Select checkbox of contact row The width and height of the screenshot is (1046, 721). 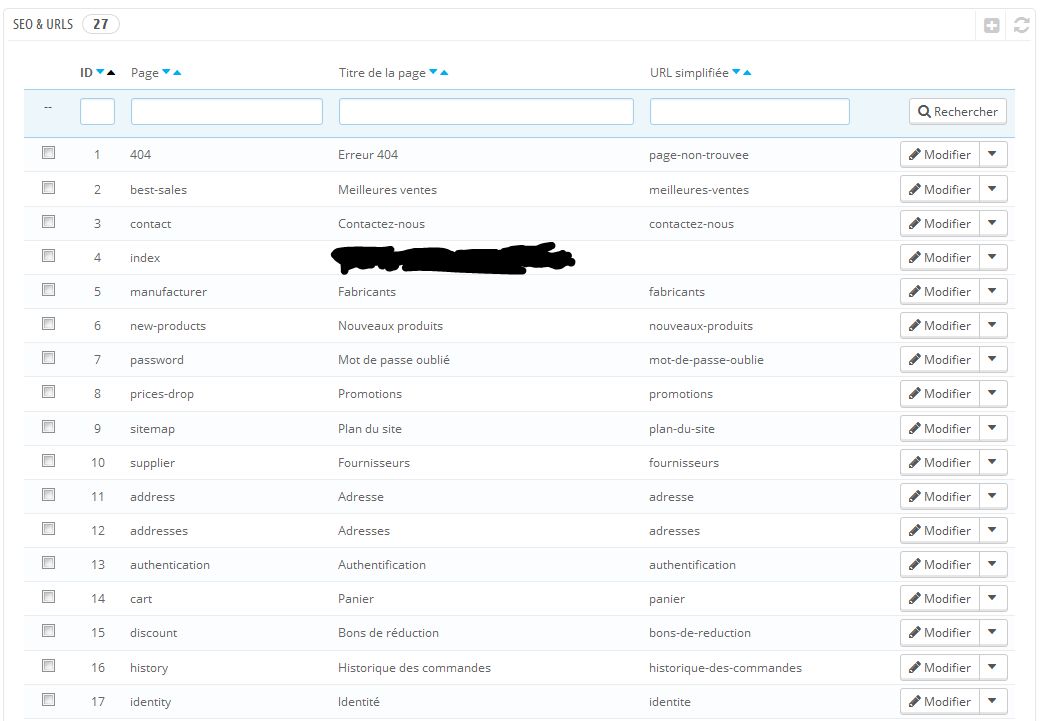pos(48,221)
